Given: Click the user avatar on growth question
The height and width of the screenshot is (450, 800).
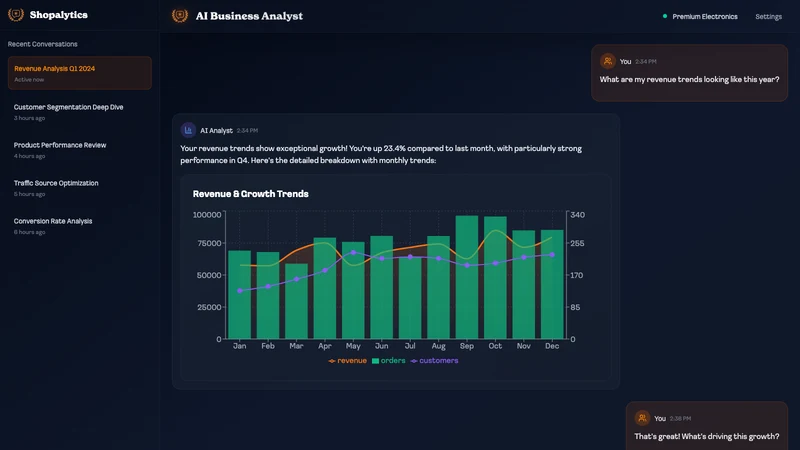Looking at the screenshot, I should [642, 418].
